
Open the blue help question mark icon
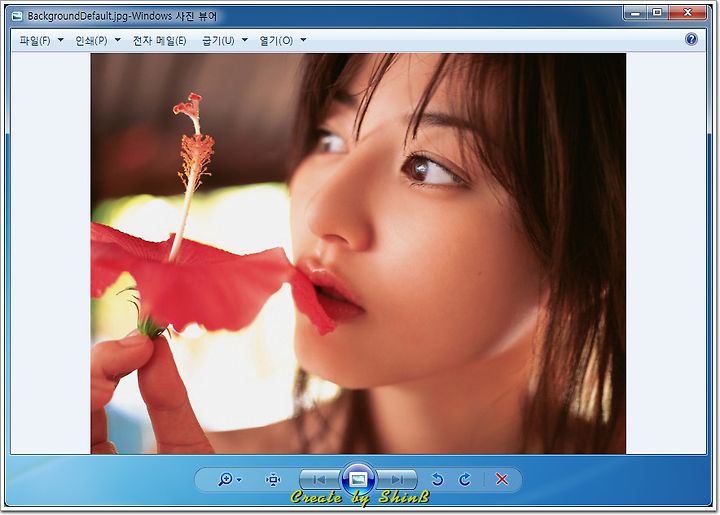click(691, 39)
